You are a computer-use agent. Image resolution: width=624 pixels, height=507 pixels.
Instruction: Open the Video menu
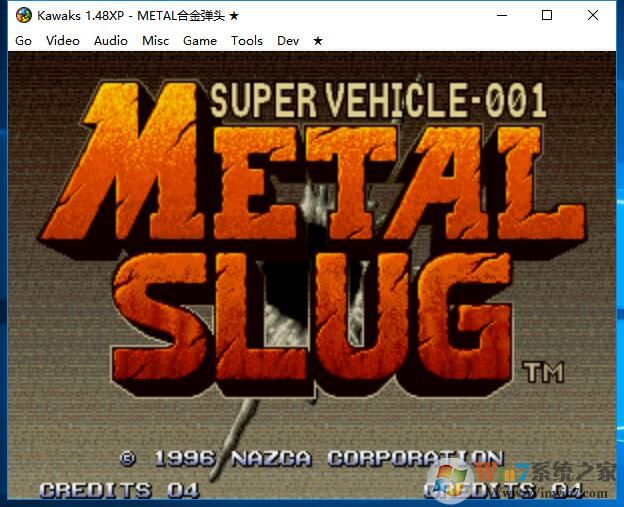pos(62,41)
